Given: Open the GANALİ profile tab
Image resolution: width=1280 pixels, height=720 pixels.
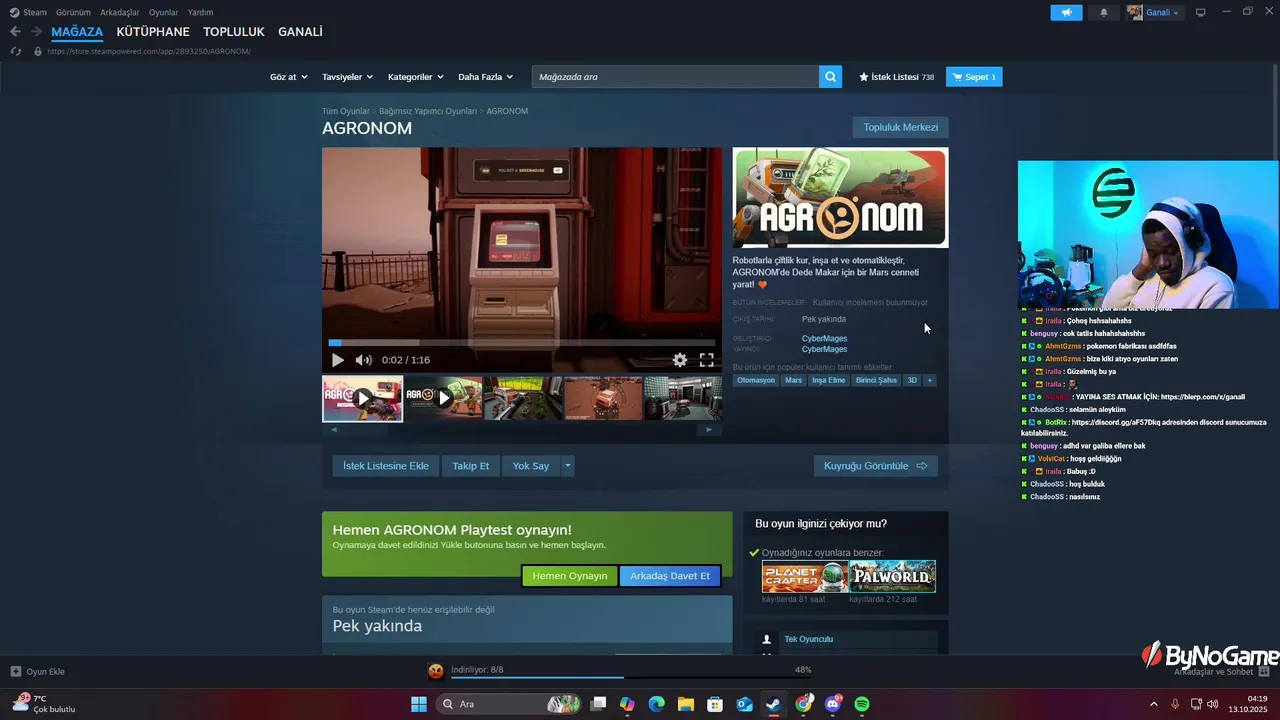Looking at the screenshot, I should 300,32.
